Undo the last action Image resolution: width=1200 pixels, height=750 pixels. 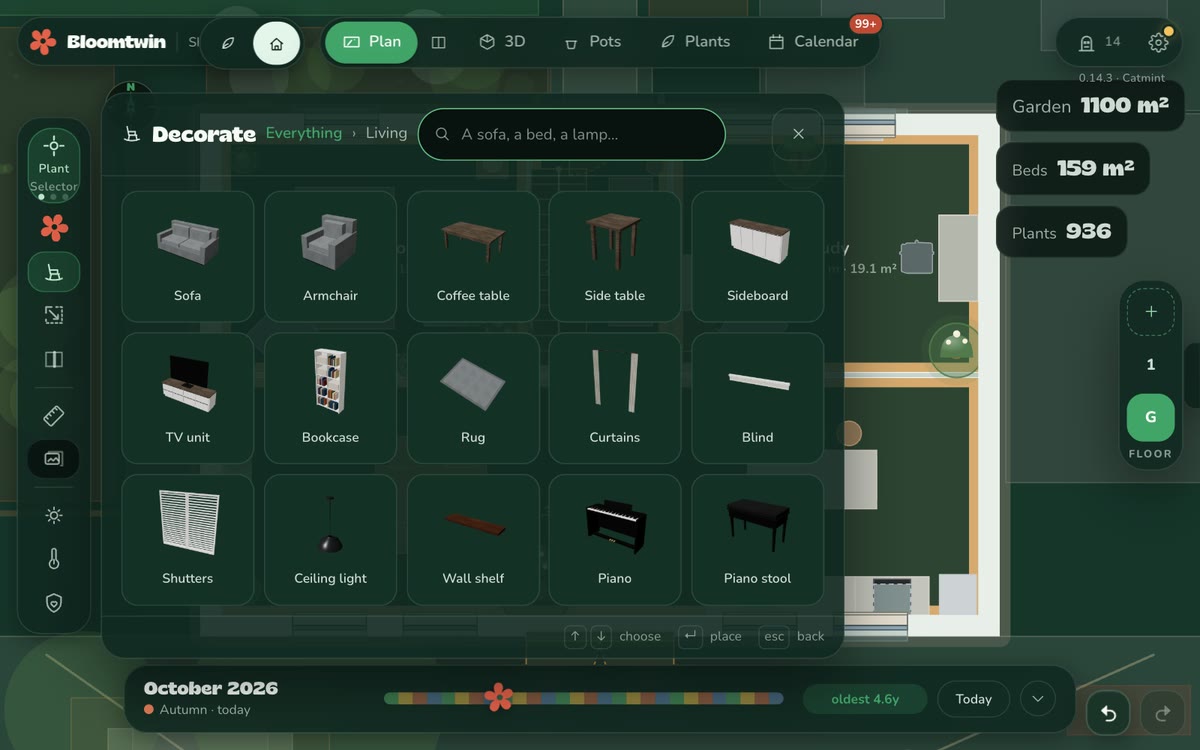1109,714
